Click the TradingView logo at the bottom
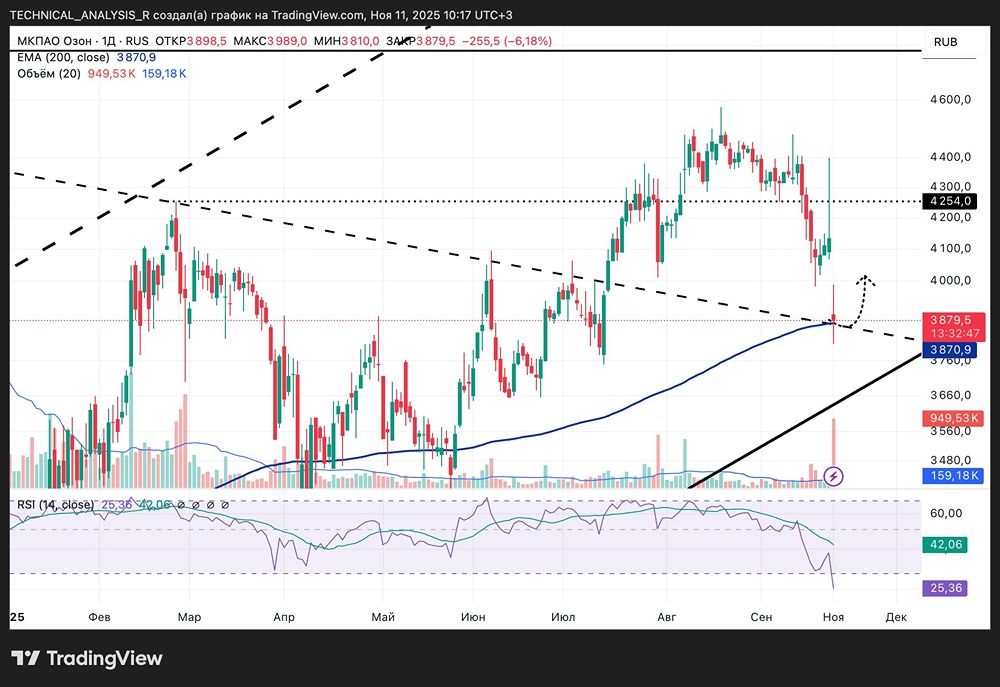Image resolution: width=1000 pixels, height=687 pixels. [x=87, y=658]
